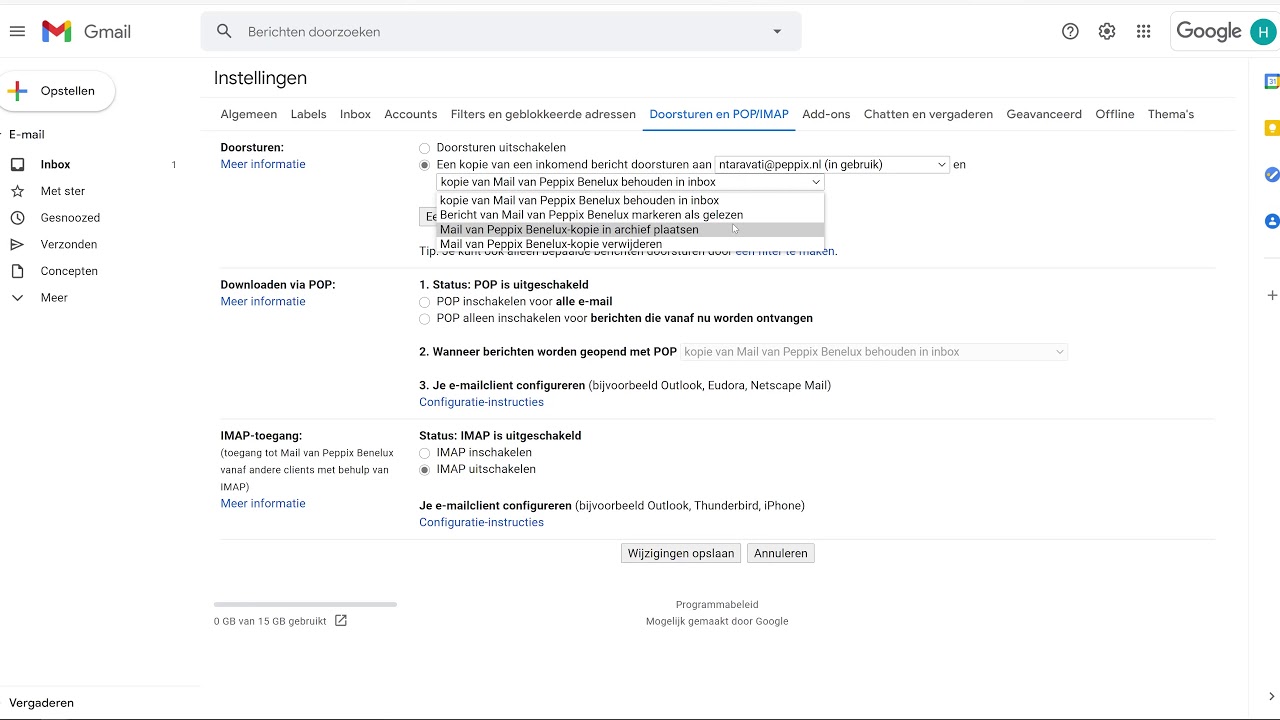Enable POP voor alle e-mail
The height and width of the screenshot is (720, 1280).
425,302
